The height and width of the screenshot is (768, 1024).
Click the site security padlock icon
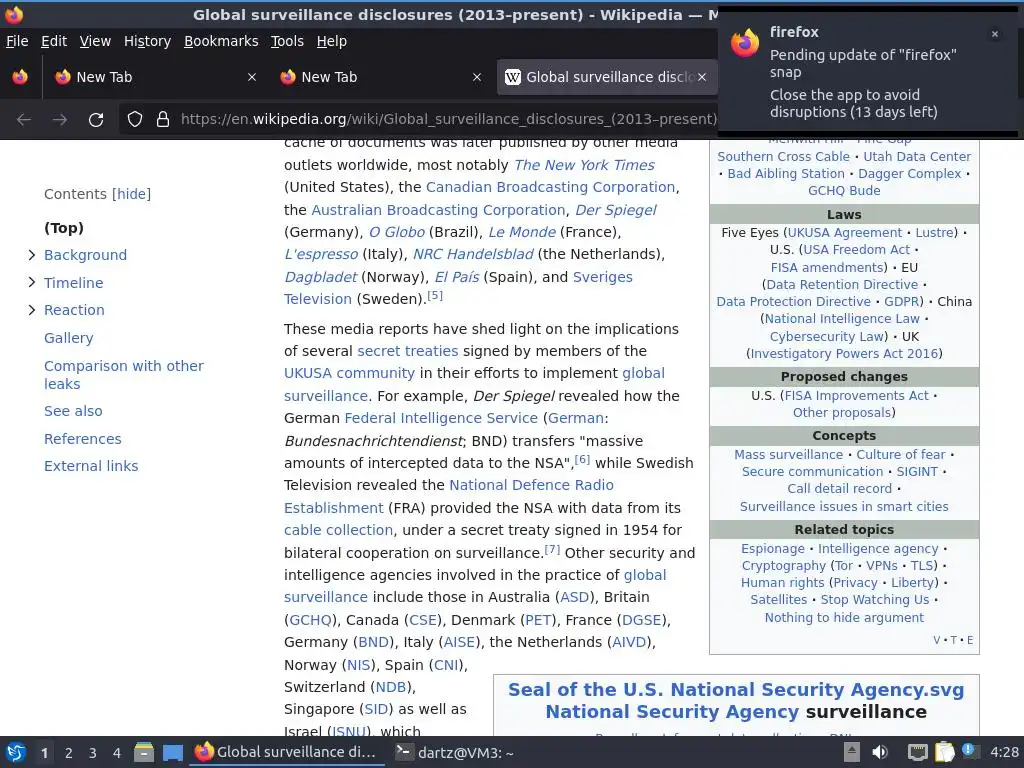(163, 120)
